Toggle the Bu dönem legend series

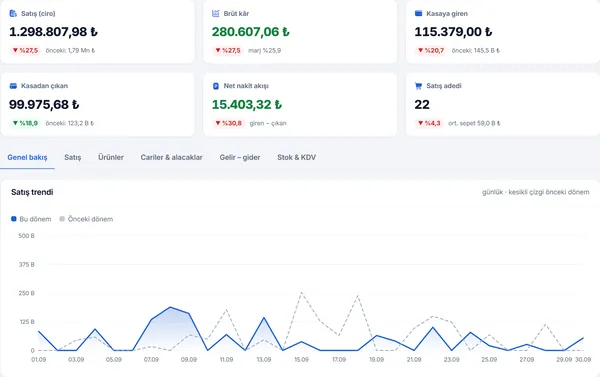click(31, 219)
